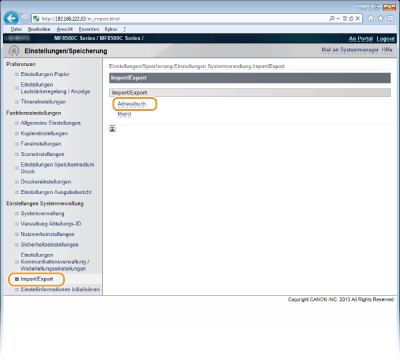Open Scaneinstellungen in sidebar
Image resolution: width=400 pixels, height=360 pixels.
point(42,154)
